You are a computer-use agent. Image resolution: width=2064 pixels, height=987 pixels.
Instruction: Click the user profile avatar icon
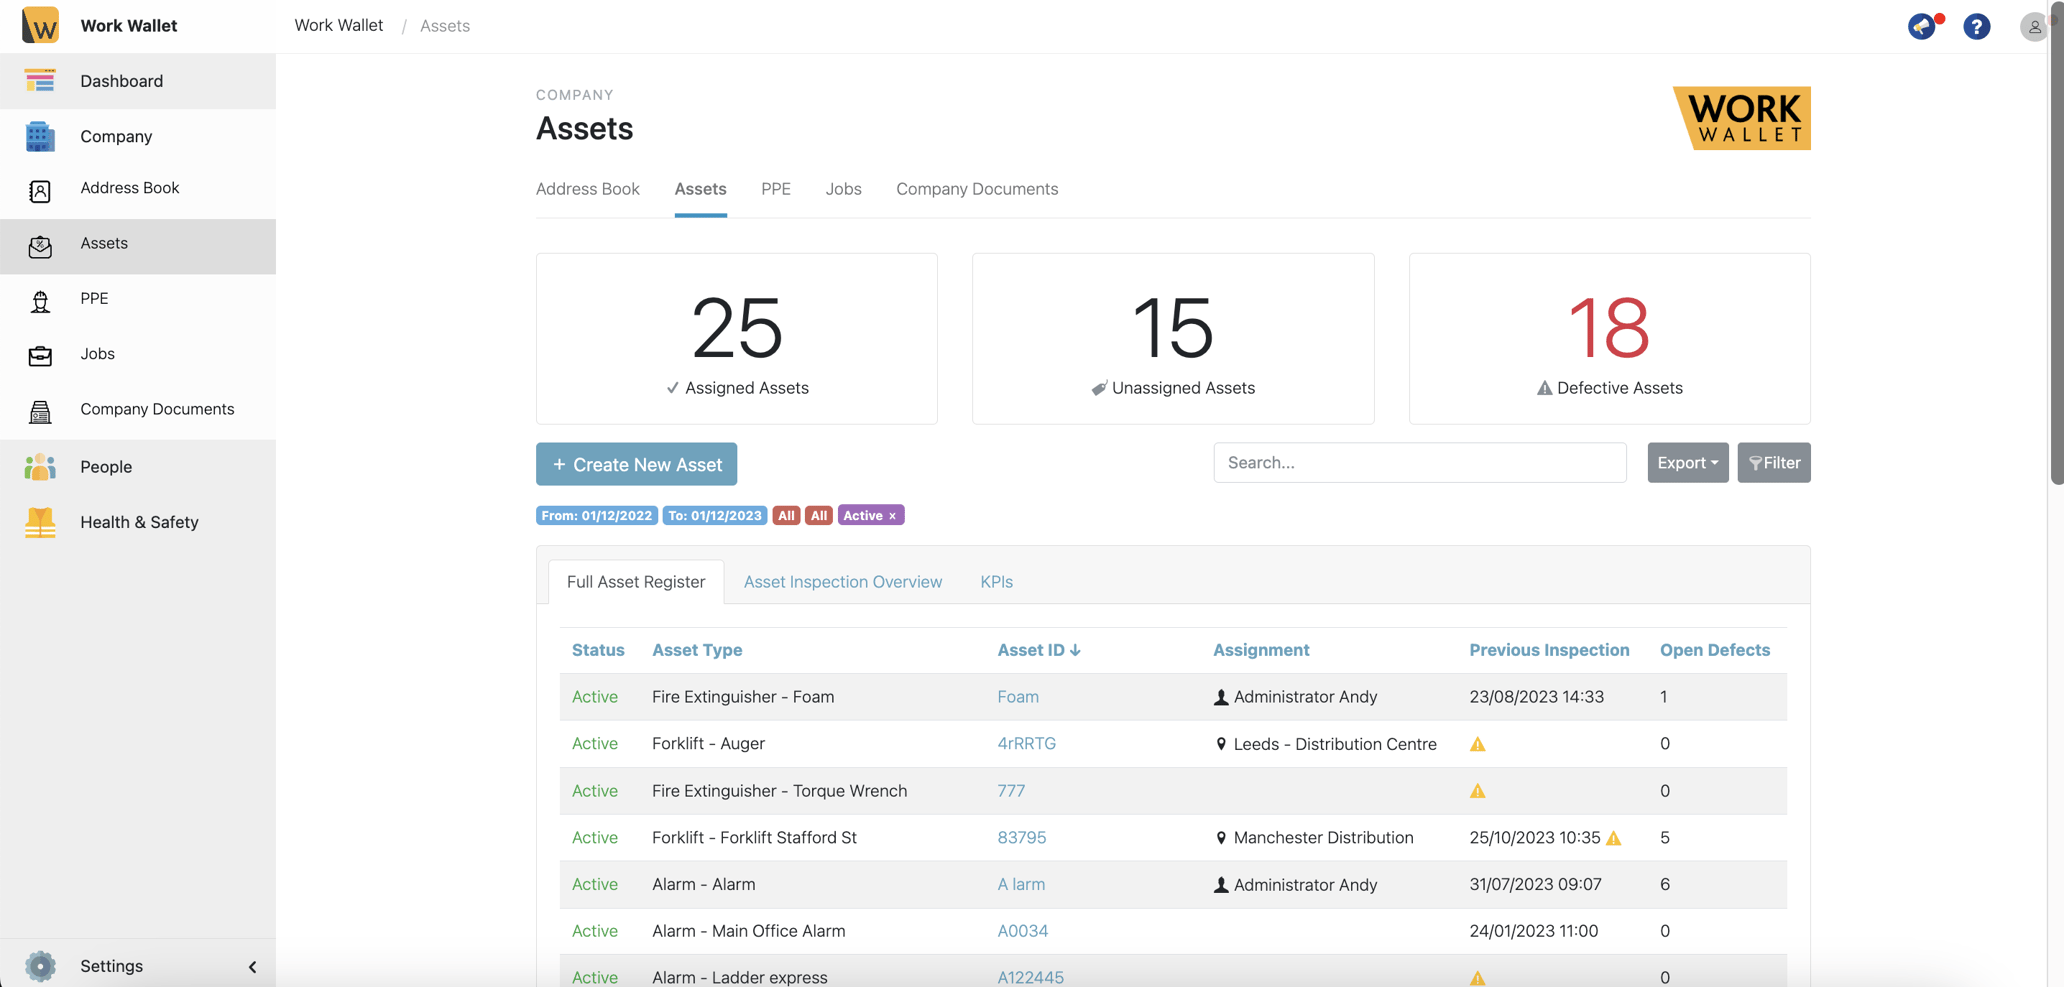pyautogui.click(x=2033, y=26)
